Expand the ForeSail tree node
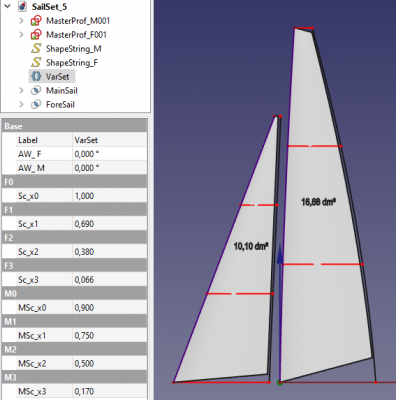The height and width of the screenshot is (400, 396). [x=21, y=104]
